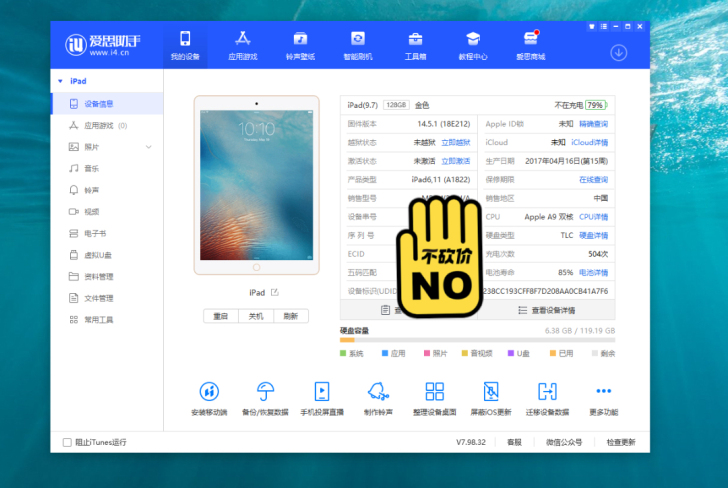Open 工具箱 toolbox tab

click(x=416, y=46)
